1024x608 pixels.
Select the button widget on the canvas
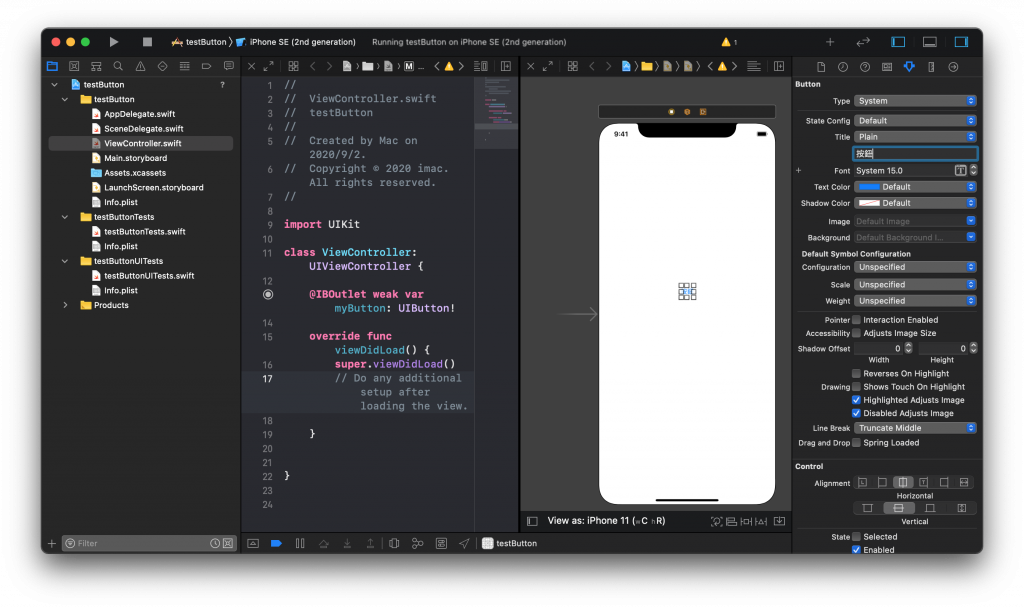pyautogui.click(x=687, y=291)
